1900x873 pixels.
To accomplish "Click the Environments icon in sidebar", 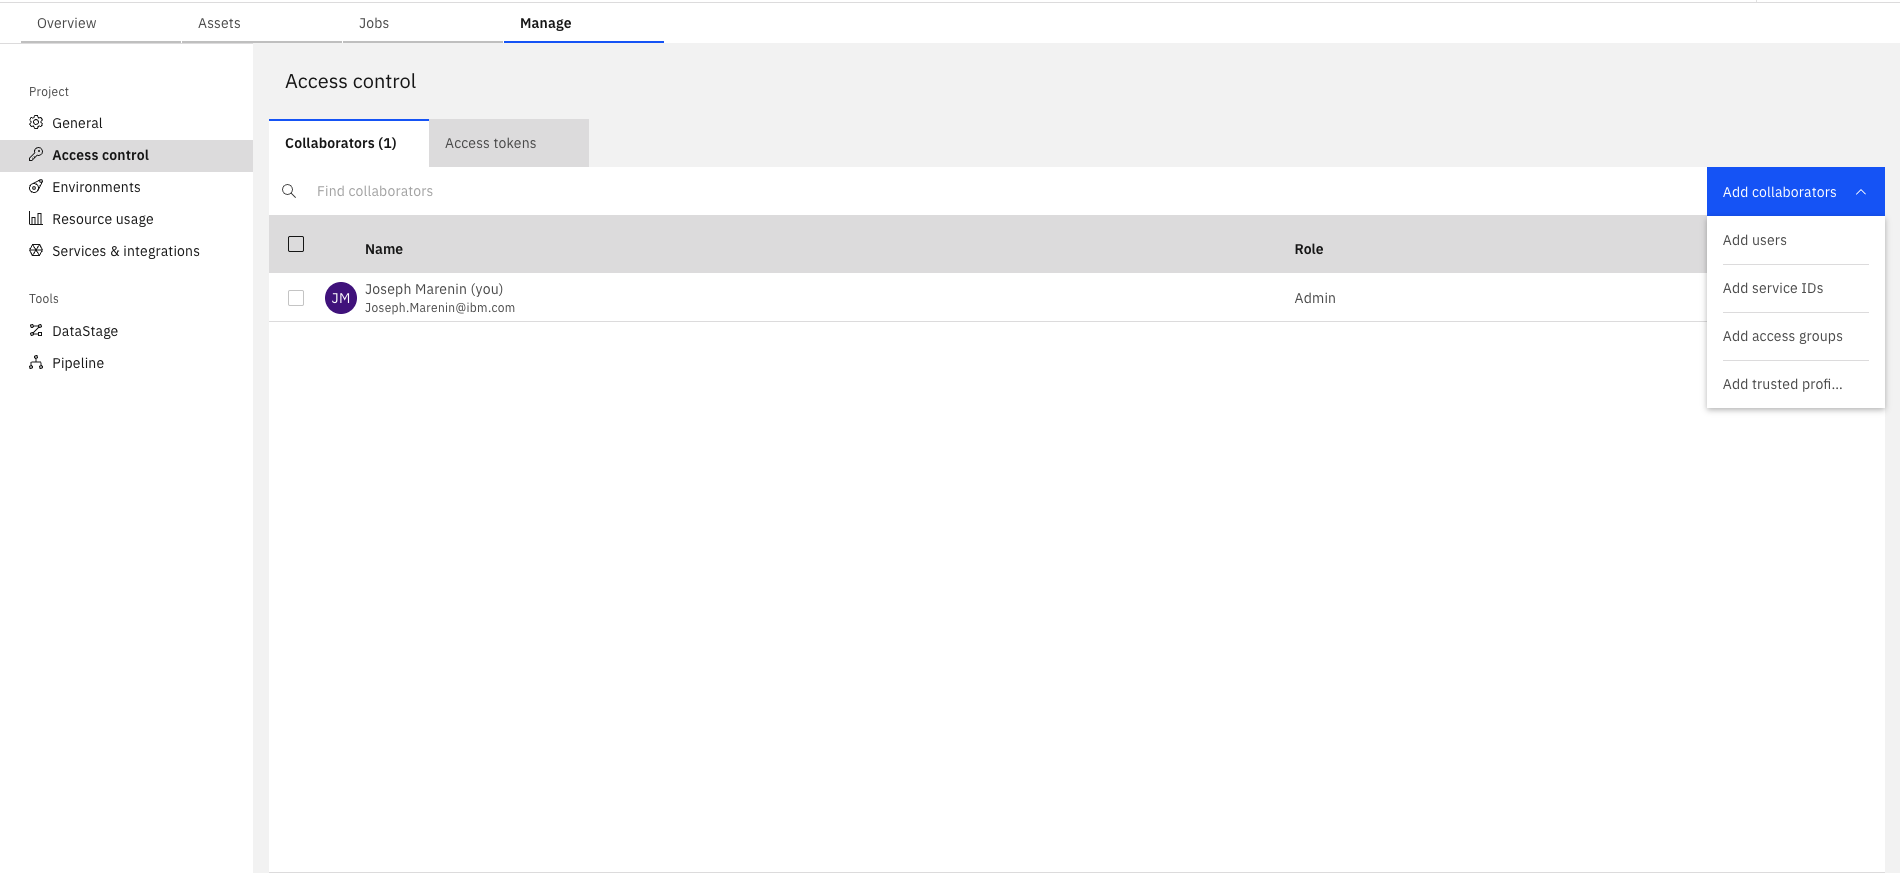I will (36, 187).
